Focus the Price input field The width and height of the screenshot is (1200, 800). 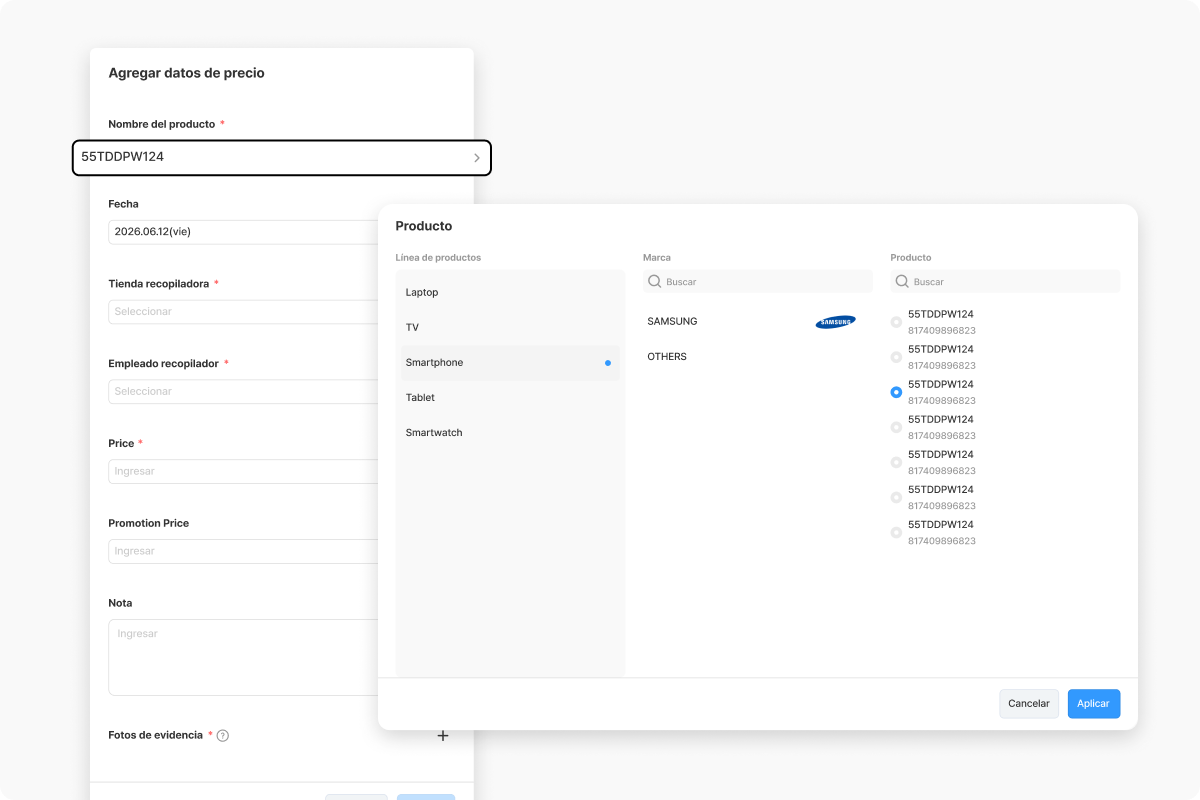(243, 471)
